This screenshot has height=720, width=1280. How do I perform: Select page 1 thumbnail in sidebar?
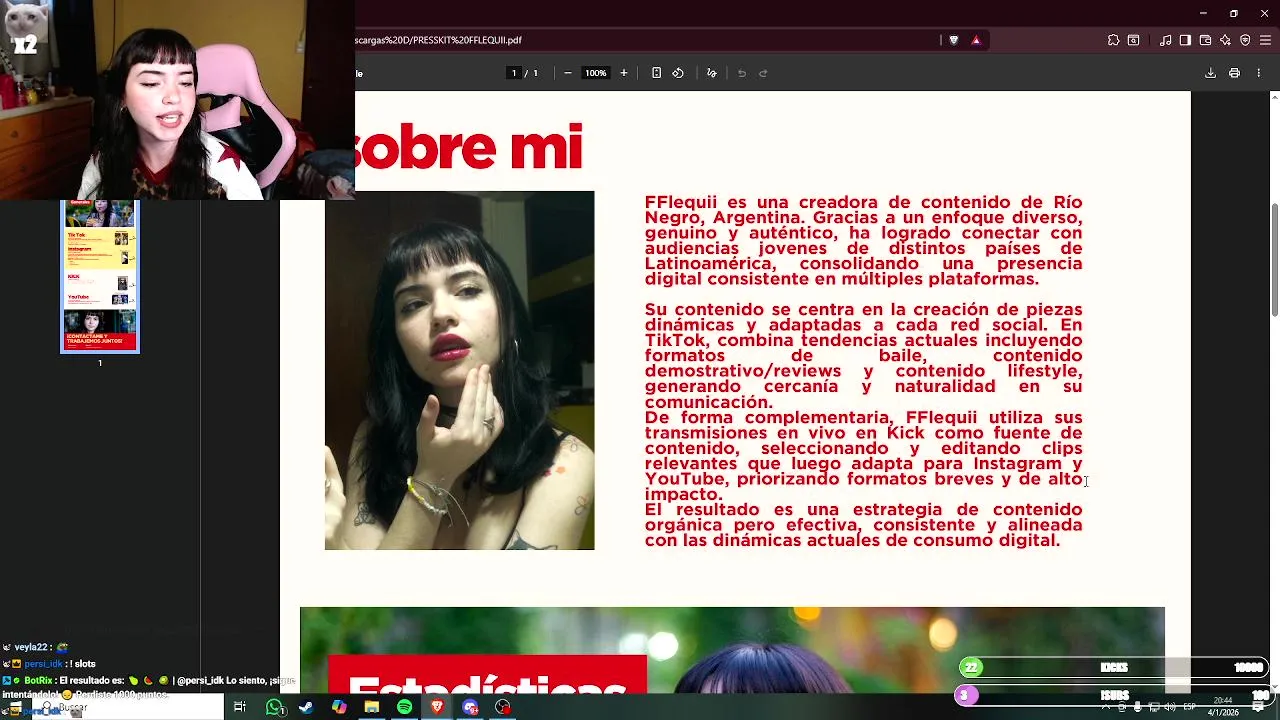[100, 277]
